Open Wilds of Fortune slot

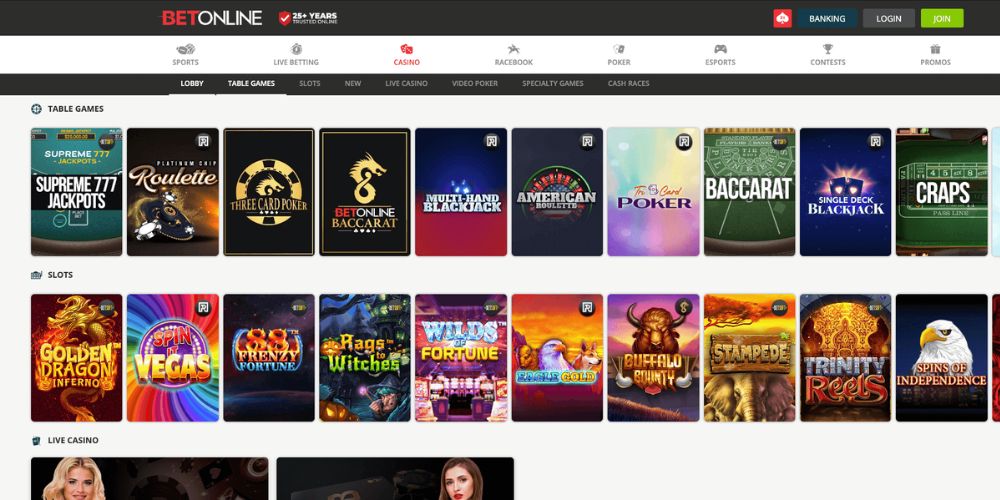coord(461,358)
